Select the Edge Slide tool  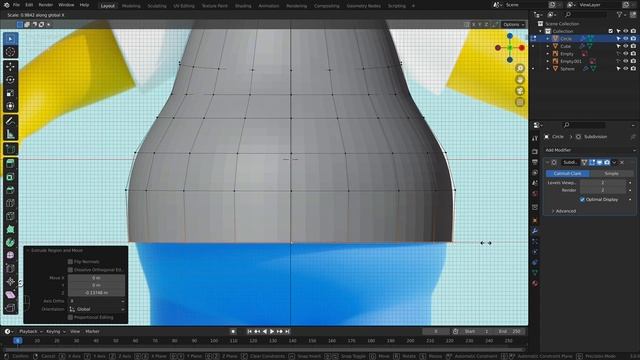[10, 269]
